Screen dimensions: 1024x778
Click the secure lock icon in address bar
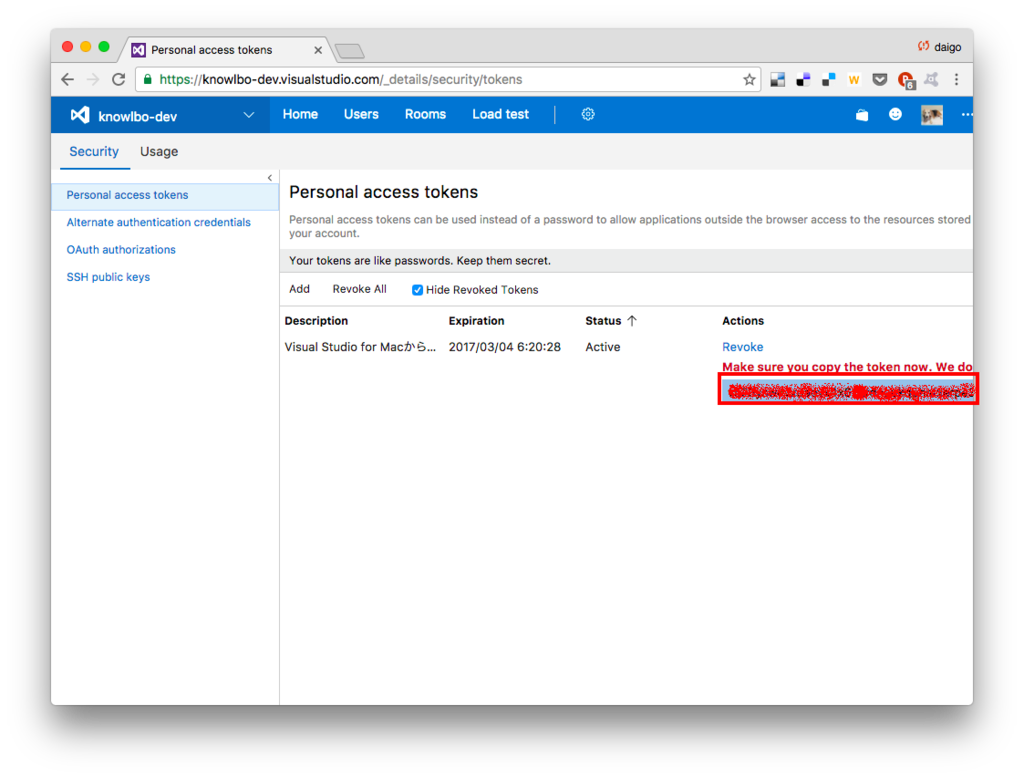148,80
